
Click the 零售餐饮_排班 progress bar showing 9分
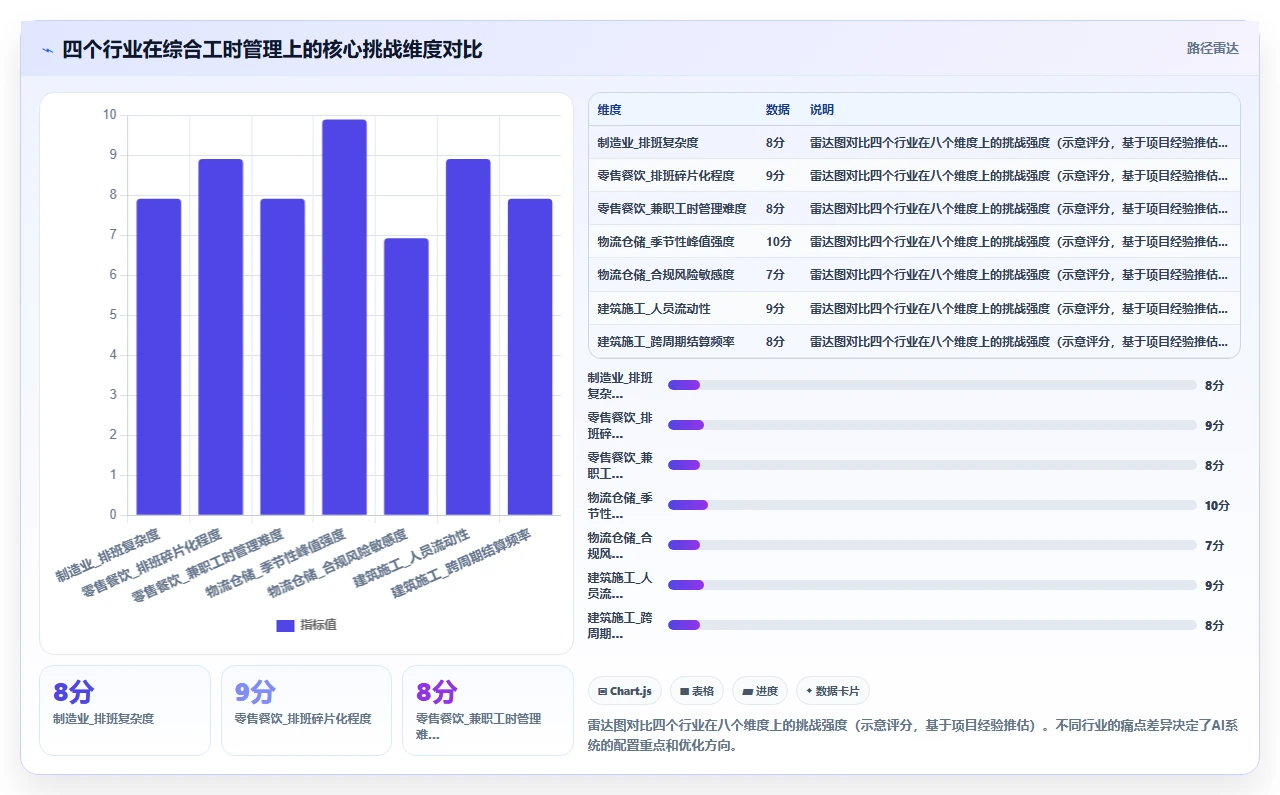pos(932,425)
